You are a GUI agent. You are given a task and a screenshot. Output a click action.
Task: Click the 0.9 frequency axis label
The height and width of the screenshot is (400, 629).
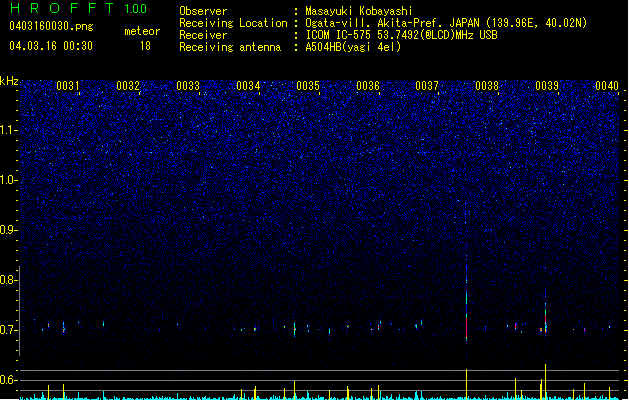point(8,230)
